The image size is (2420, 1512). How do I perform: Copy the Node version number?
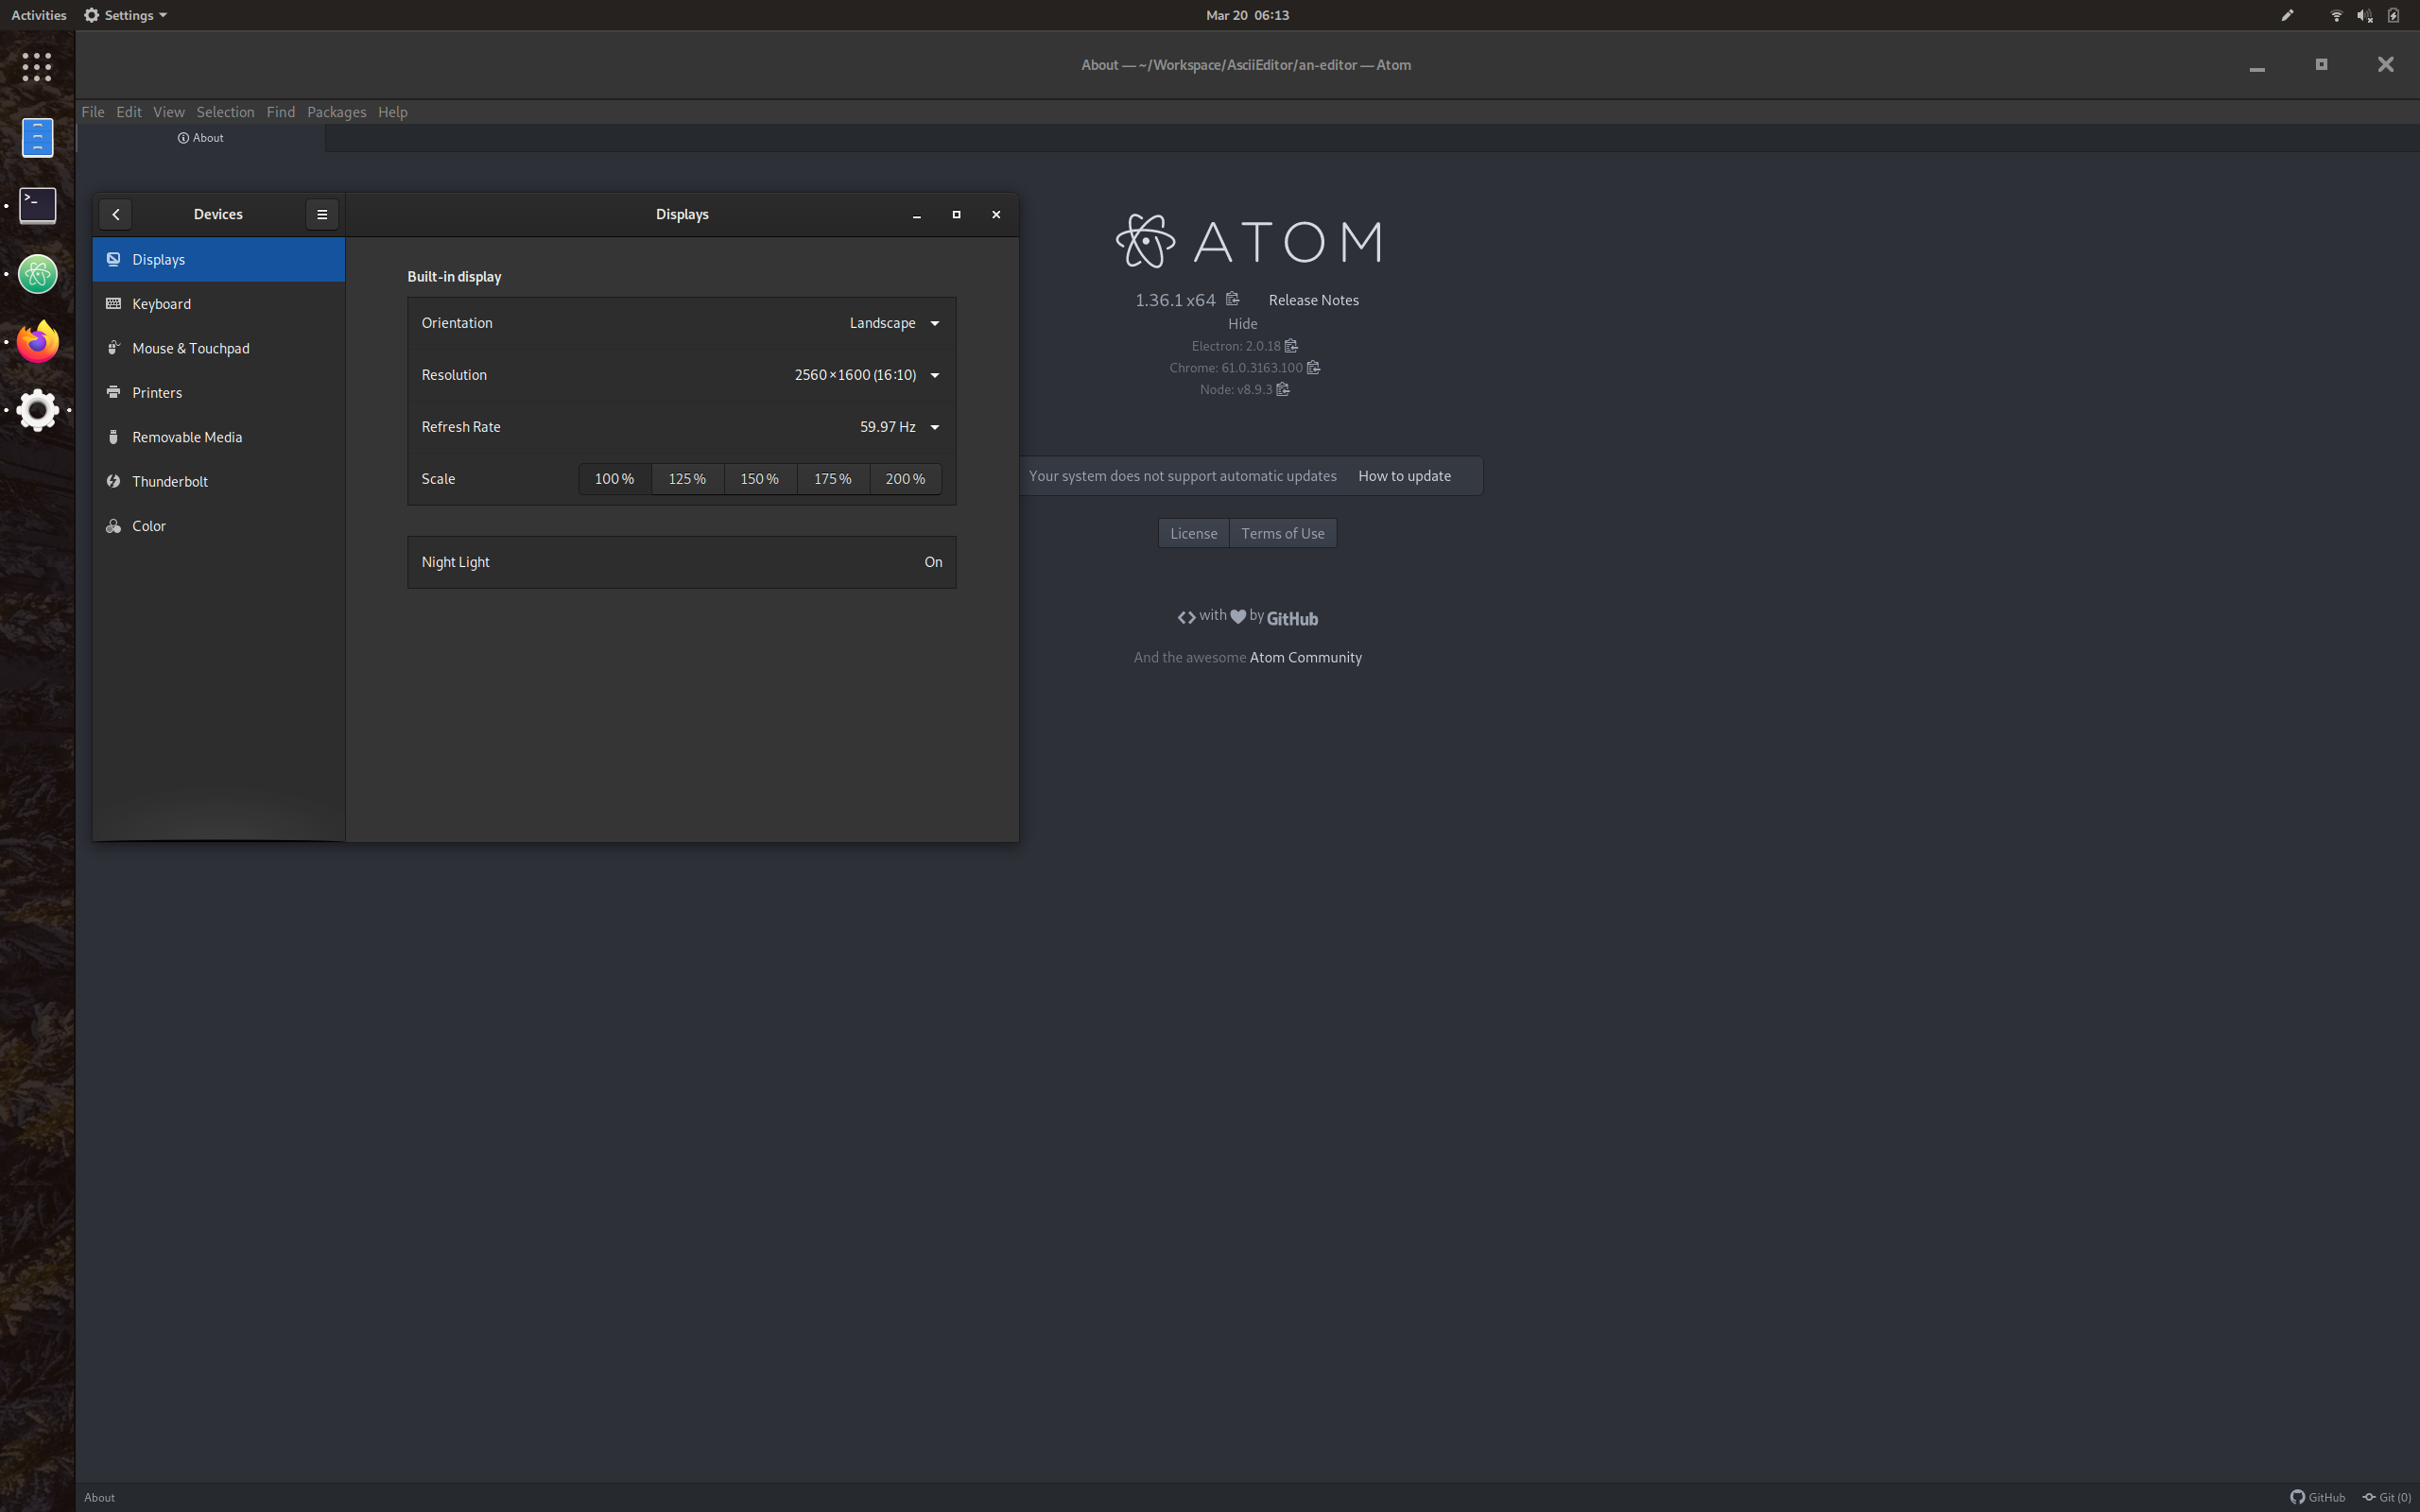(1283, 390)
